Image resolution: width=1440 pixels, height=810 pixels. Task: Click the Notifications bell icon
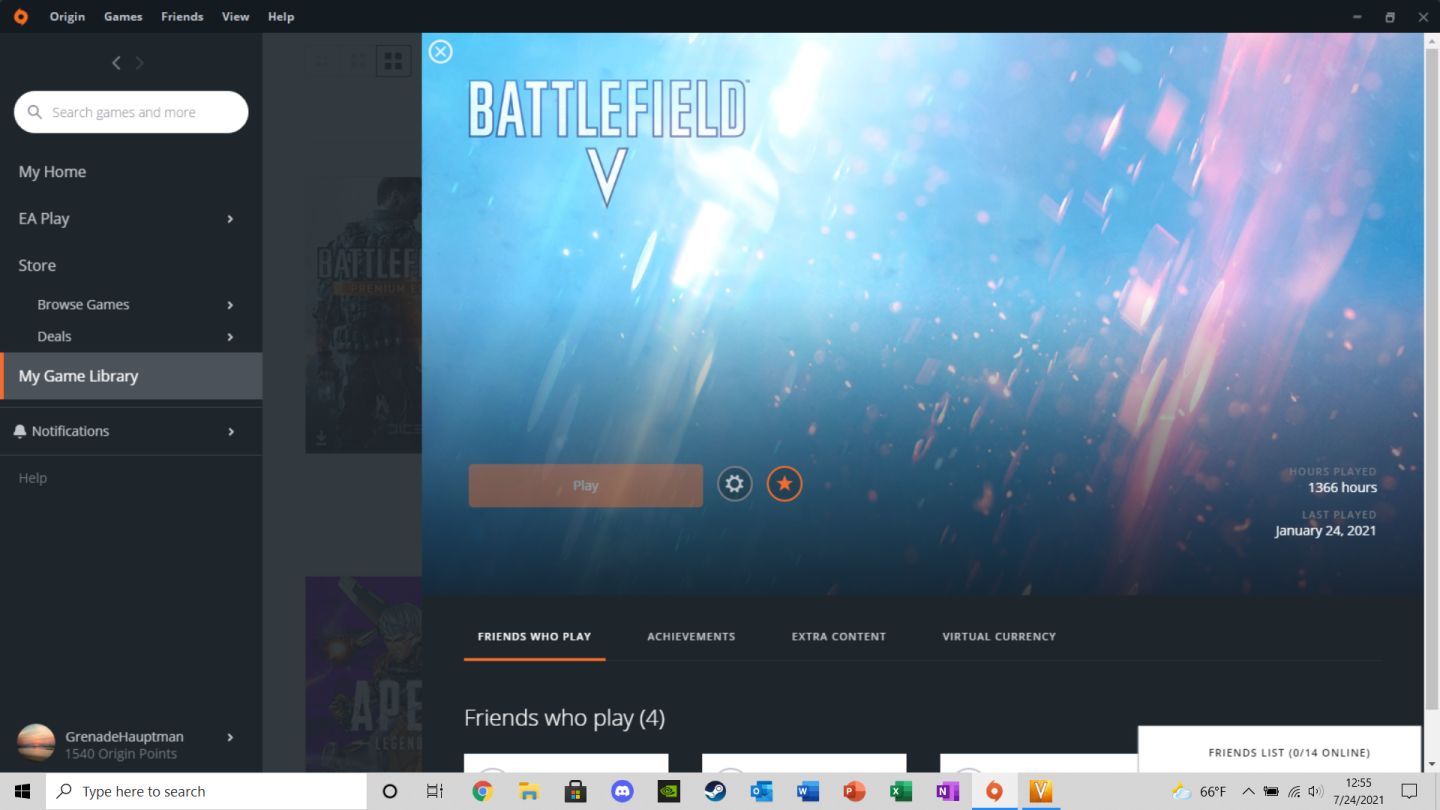pos(20,431)
